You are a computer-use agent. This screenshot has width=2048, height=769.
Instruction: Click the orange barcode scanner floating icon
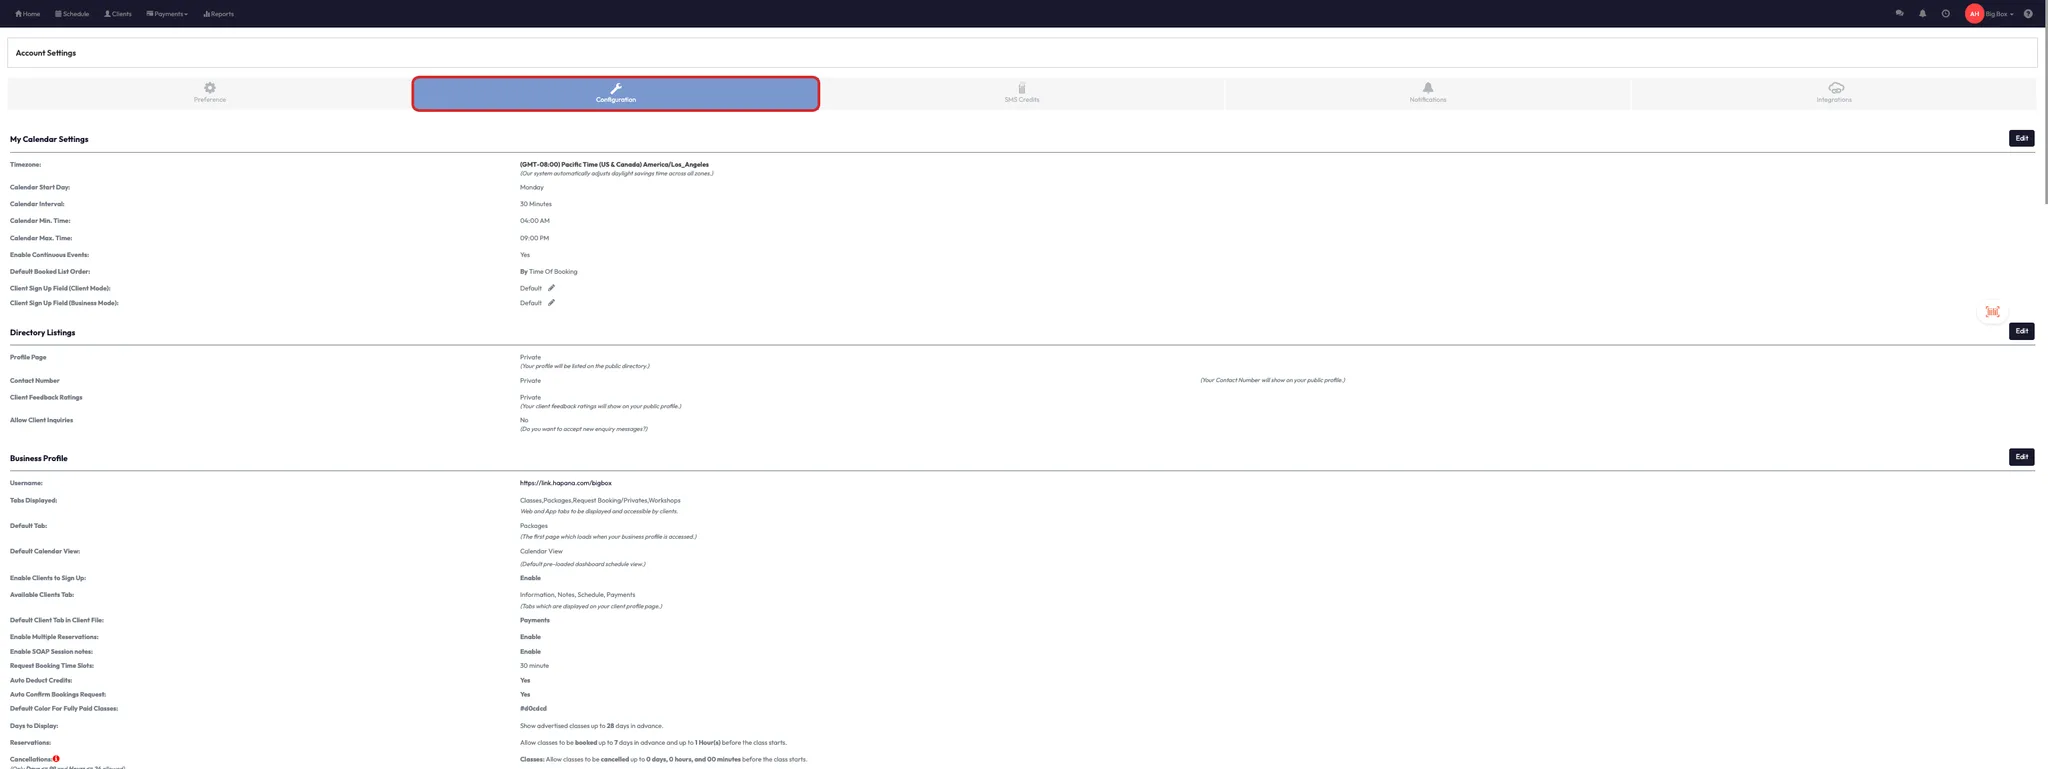click(x=1992, y=312)
